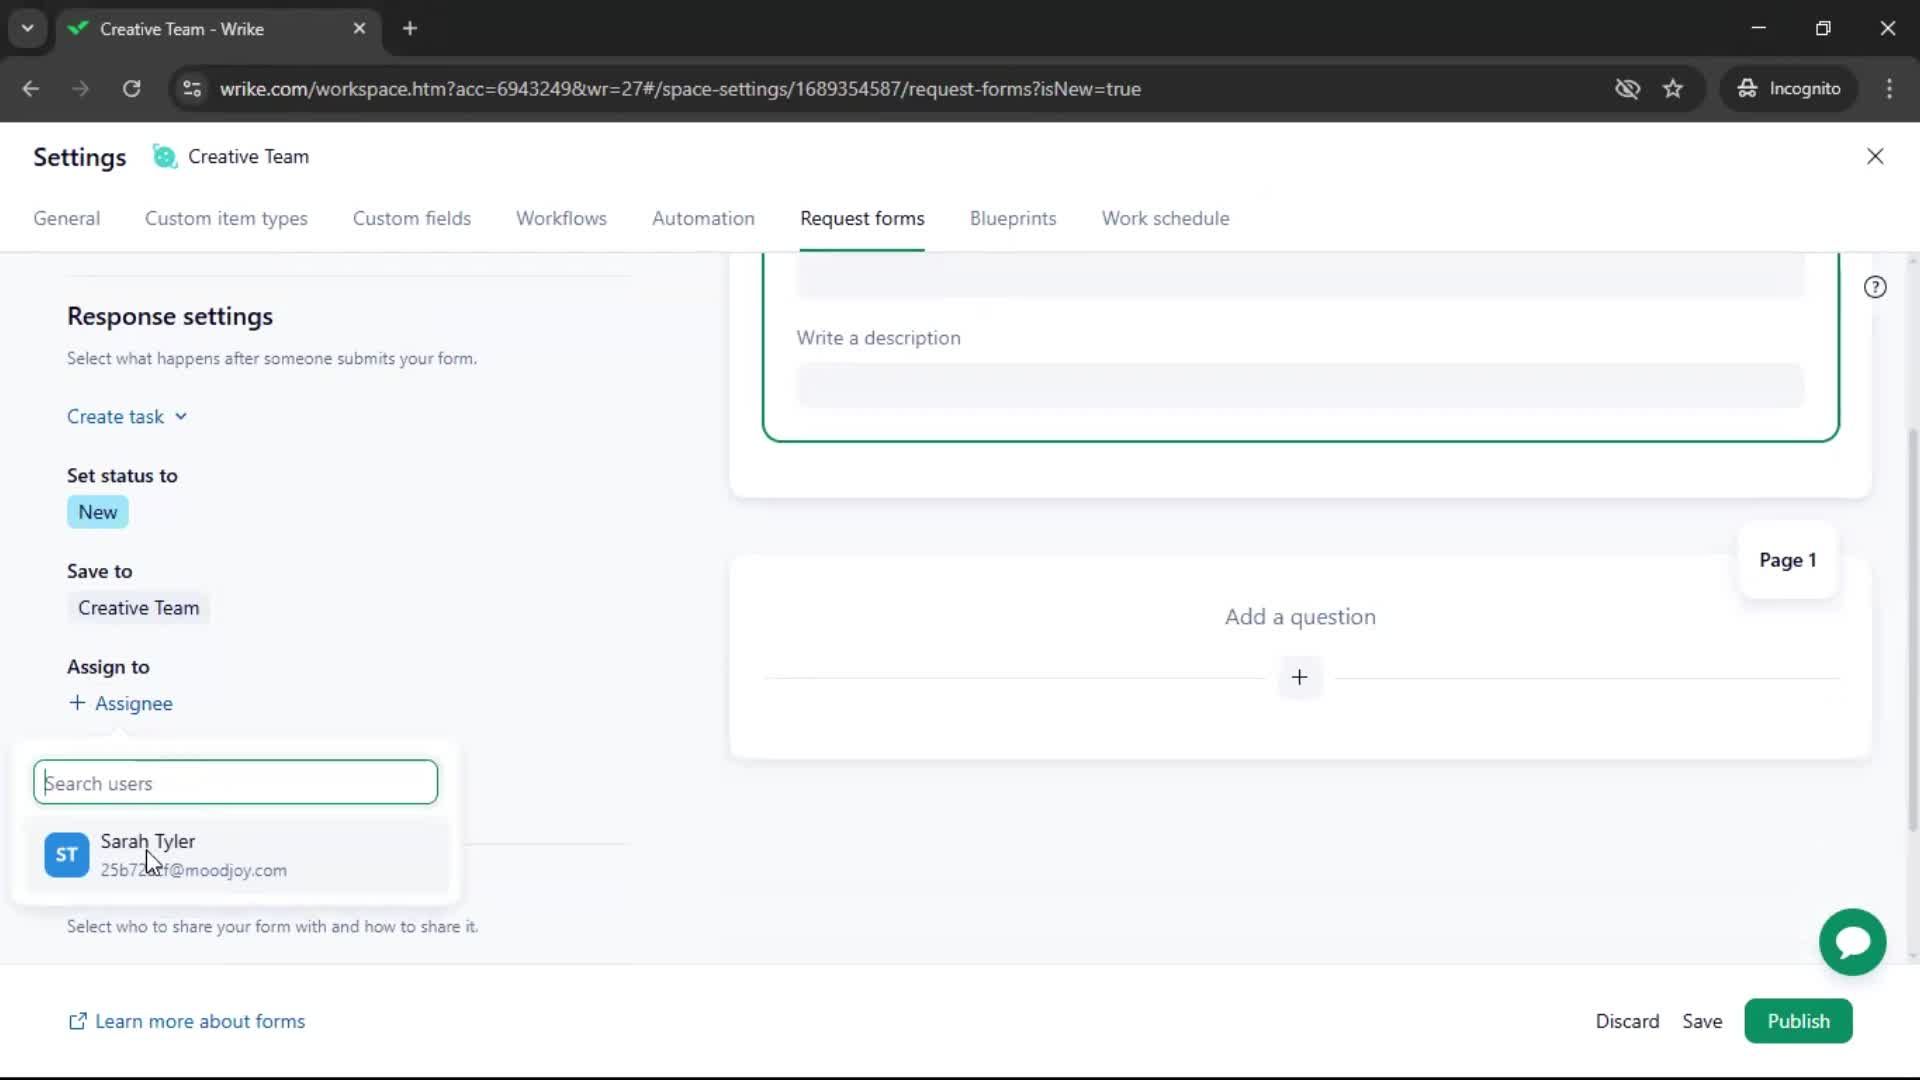Open the browser three-dot menu
The image size is (1920, 1080).
coord(1889,89)
